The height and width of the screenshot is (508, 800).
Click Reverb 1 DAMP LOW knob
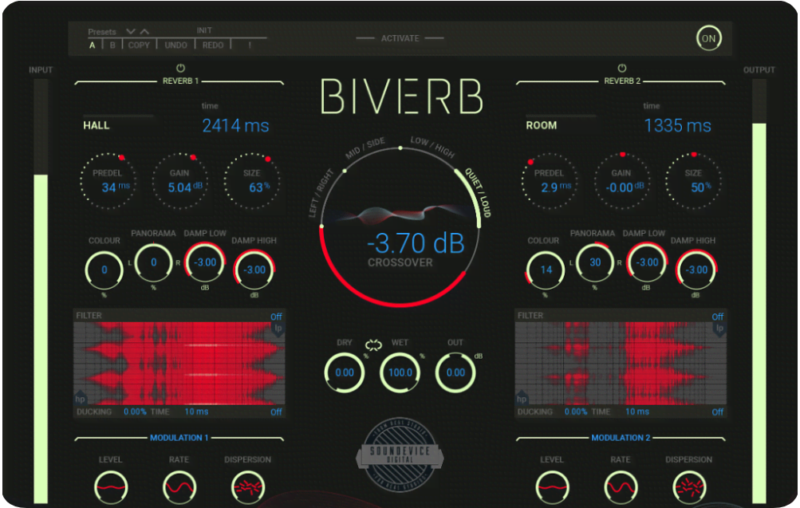pyautogui.click(x=205, y=263)
